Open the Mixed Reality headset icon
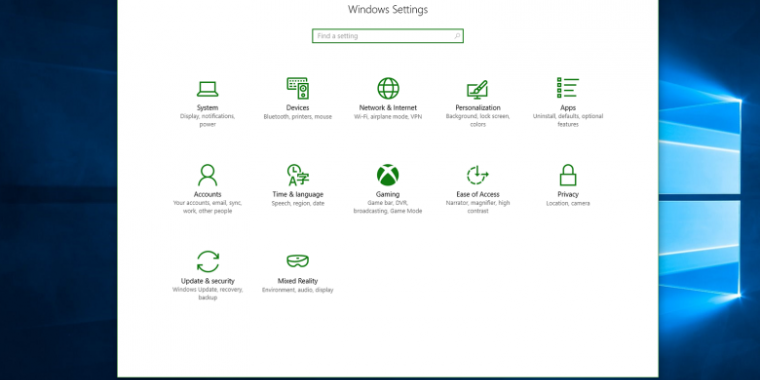 point(298,261)
